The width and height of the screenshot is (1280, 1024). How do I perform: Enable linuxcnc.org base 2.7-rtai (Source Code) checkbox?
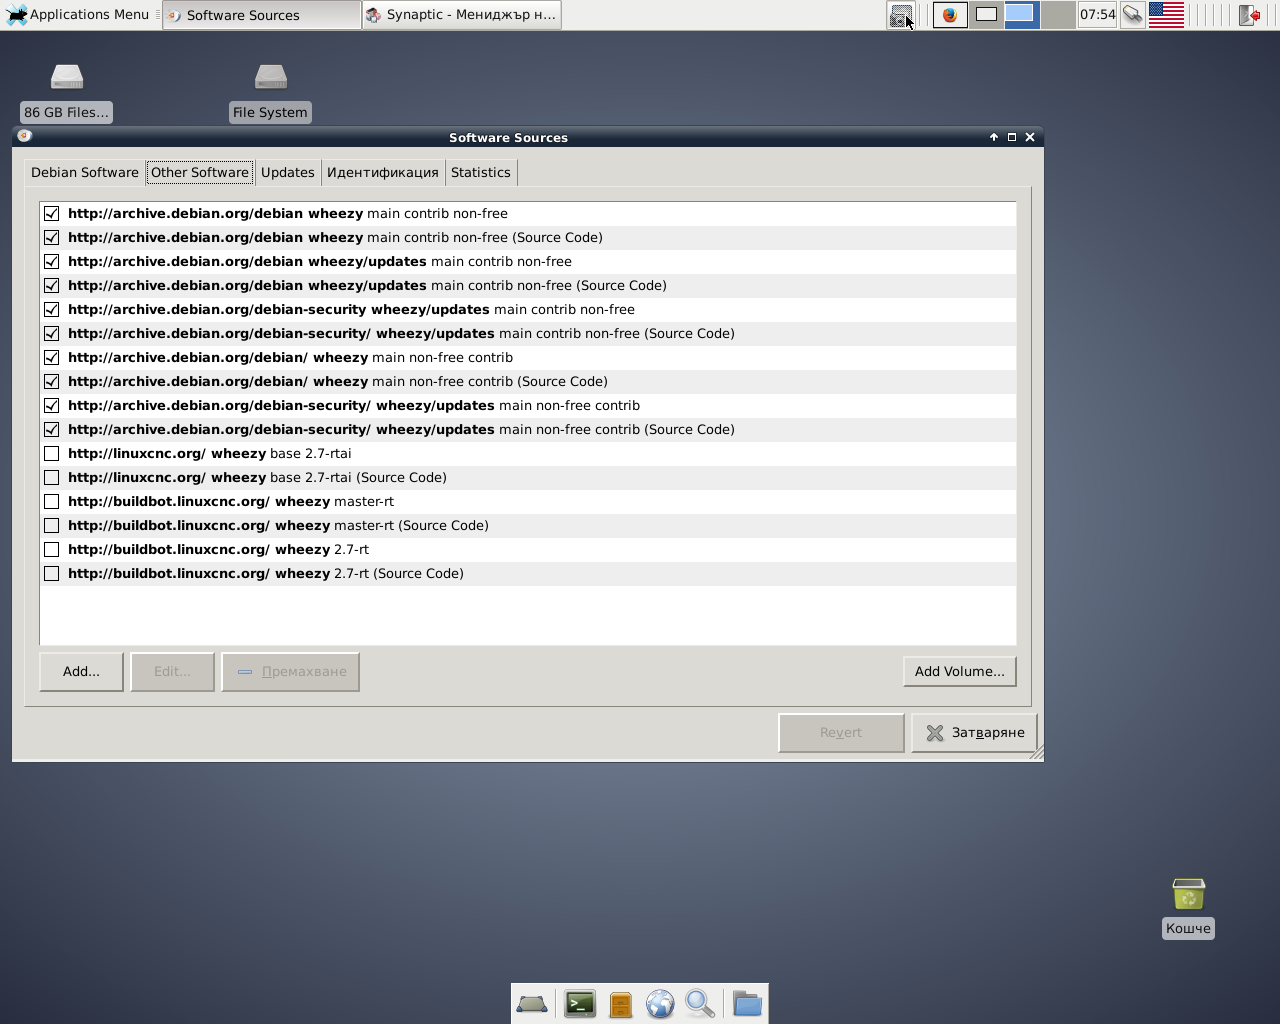click(52, 478)
